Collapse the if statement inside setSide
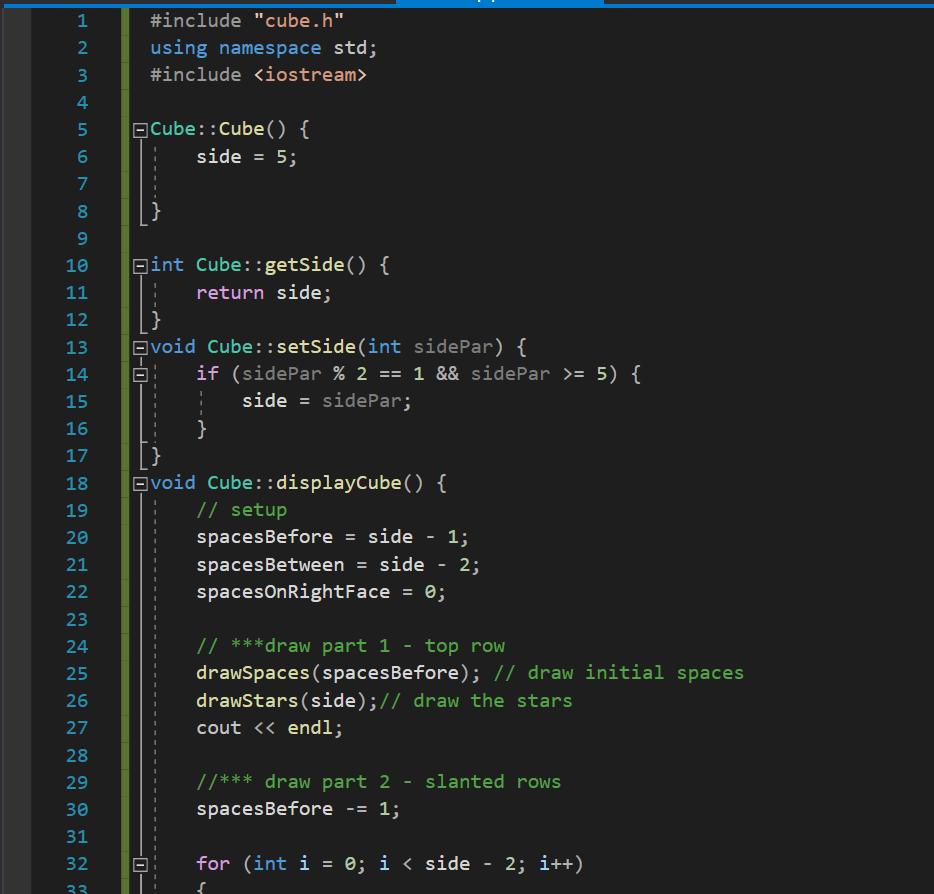 pyautogui.click(x=140, y=373)
